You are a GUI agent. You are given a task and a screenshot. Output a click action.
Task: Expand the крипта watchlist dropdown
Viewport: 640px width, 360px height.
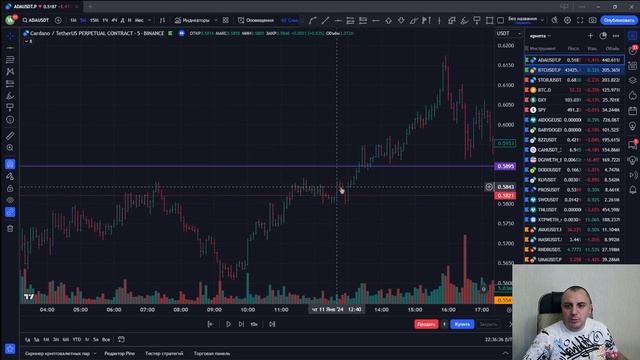540,36
